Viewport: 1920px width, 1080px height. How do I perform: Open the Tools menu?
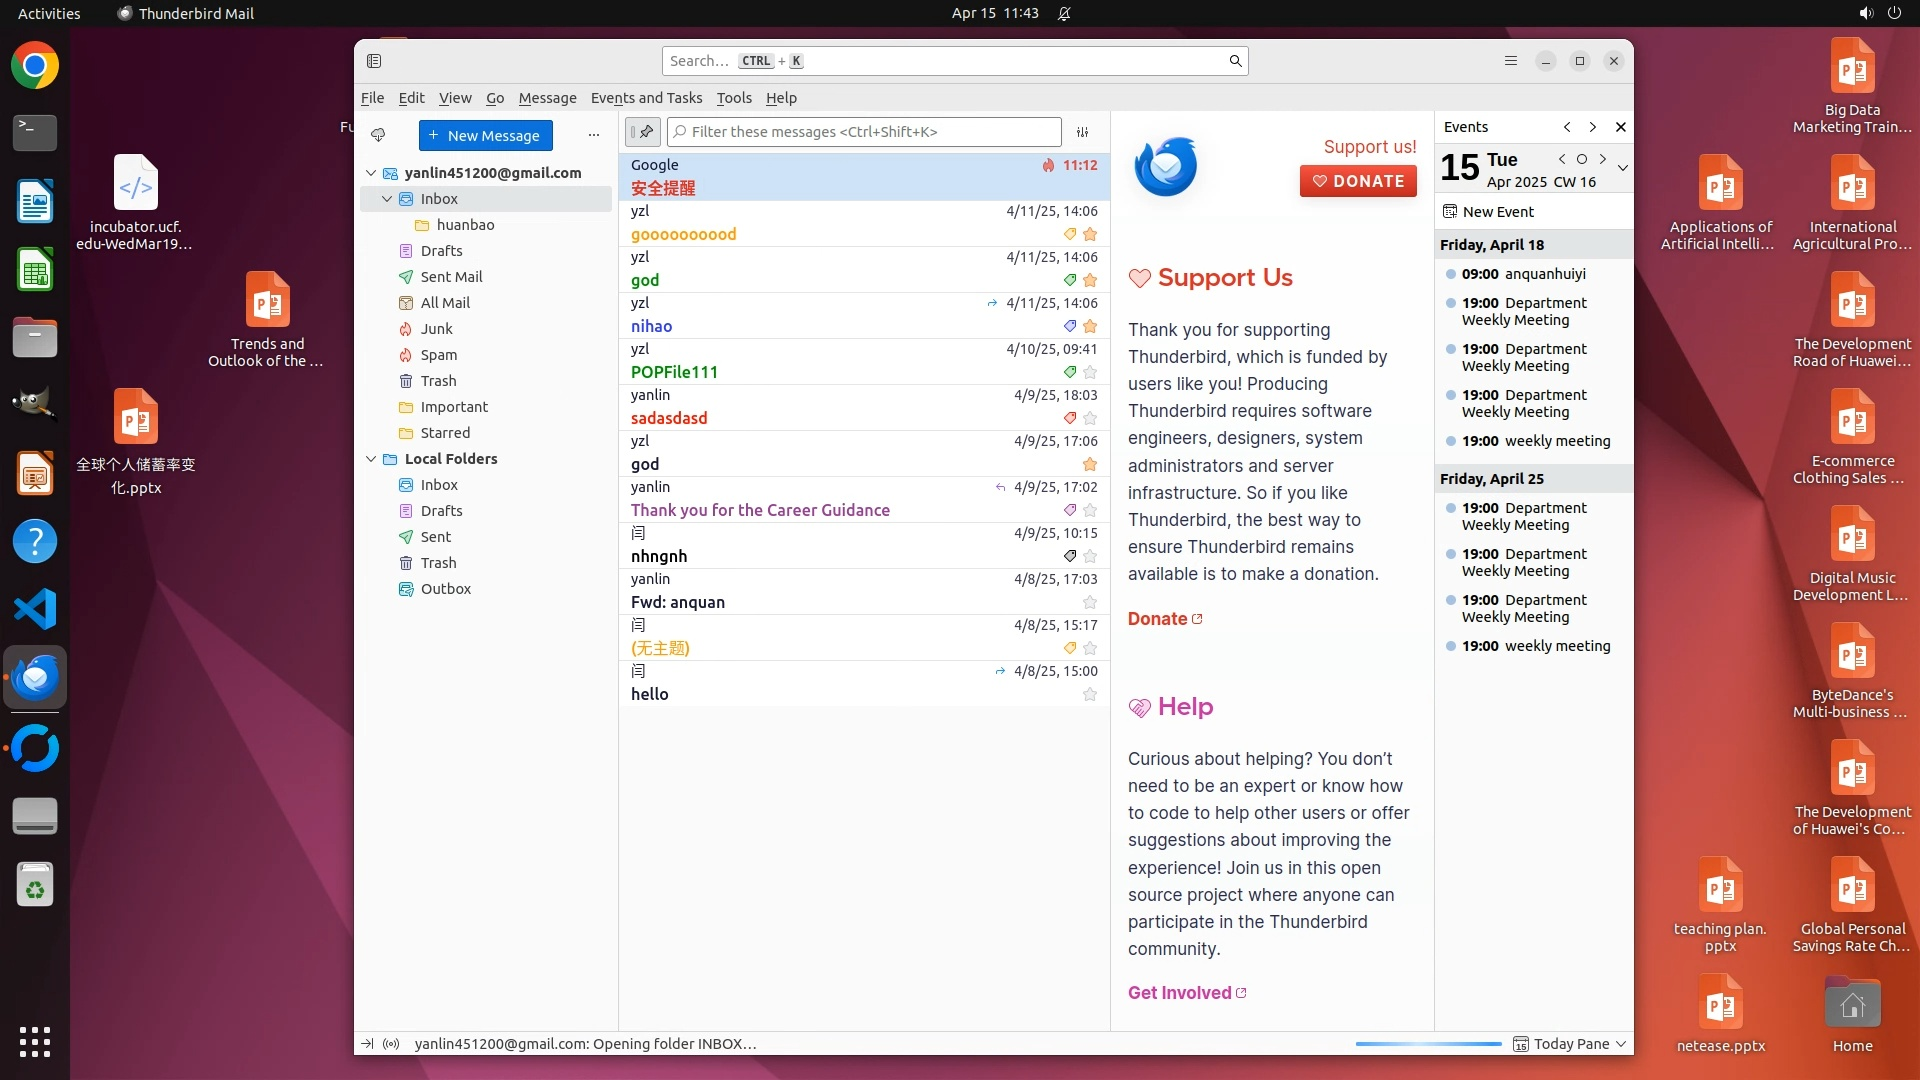733,98
